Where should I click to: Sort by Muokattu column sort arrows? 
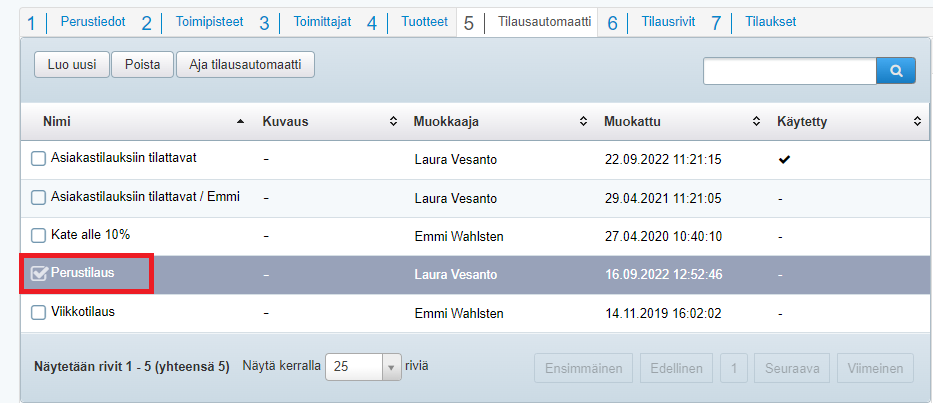tap(756, 121)
